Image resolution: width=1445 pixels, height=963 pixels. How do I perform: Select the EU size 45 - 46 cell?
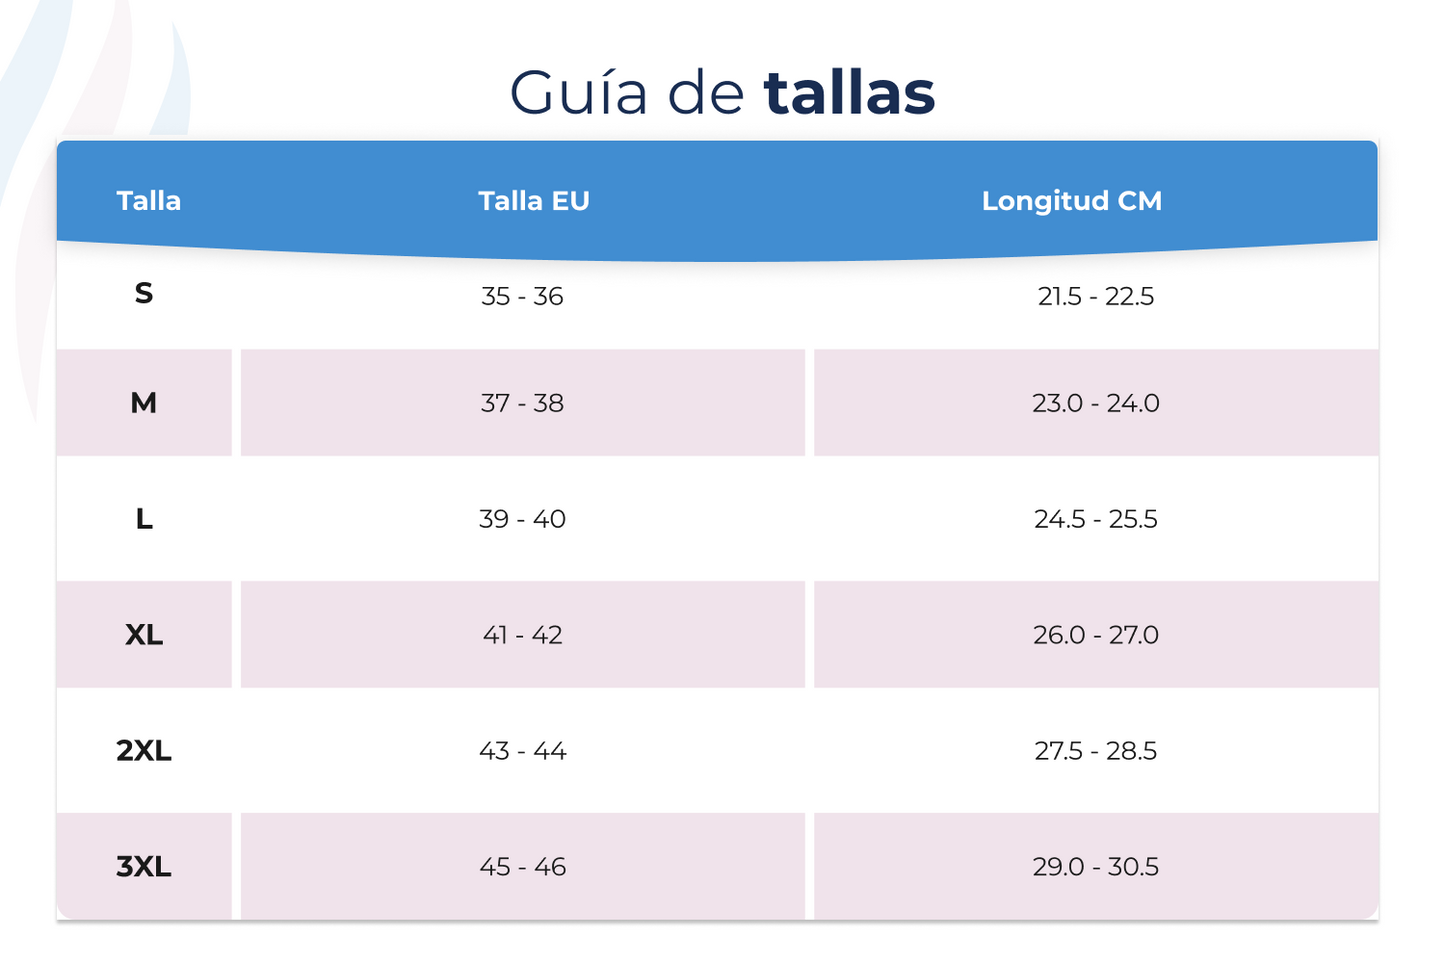[x=522, y=867]
